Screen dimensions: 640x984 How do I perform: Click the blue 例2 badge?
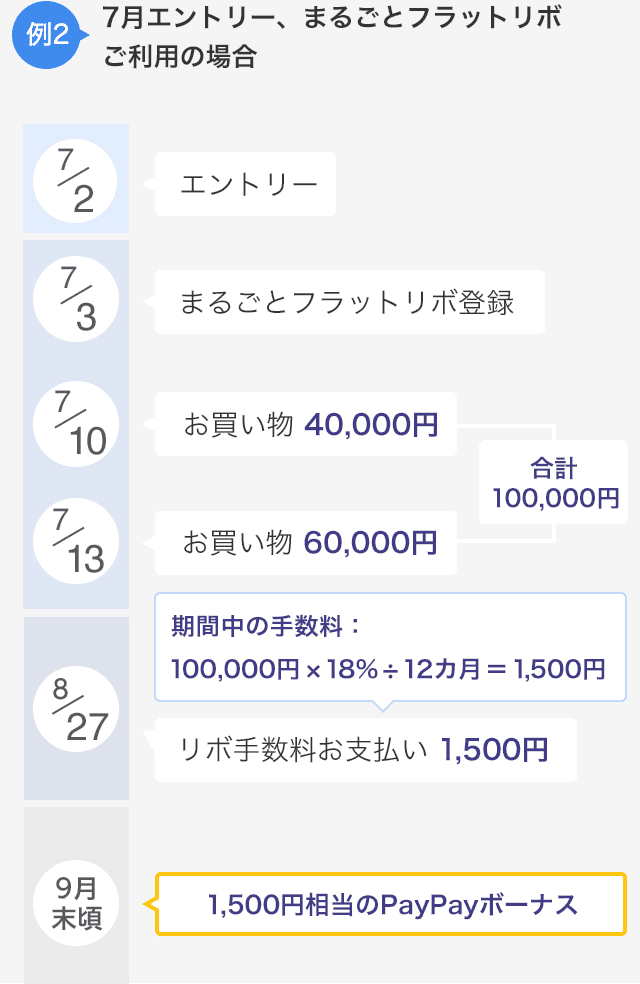[x=48, y=35]
